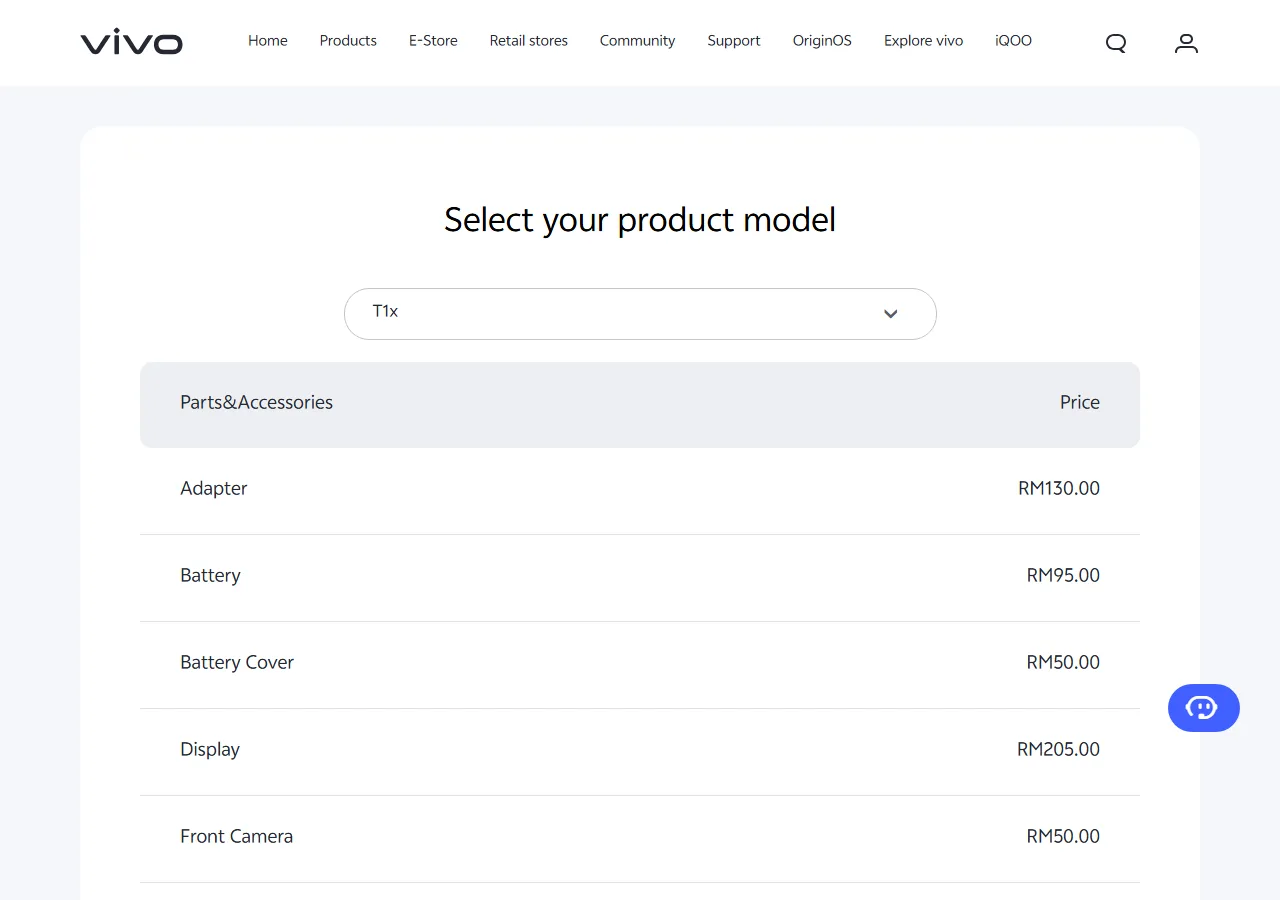Viewport: 1280px width, 900px height.
Task: Select the Adapter row label
Action: click(214, 489)
